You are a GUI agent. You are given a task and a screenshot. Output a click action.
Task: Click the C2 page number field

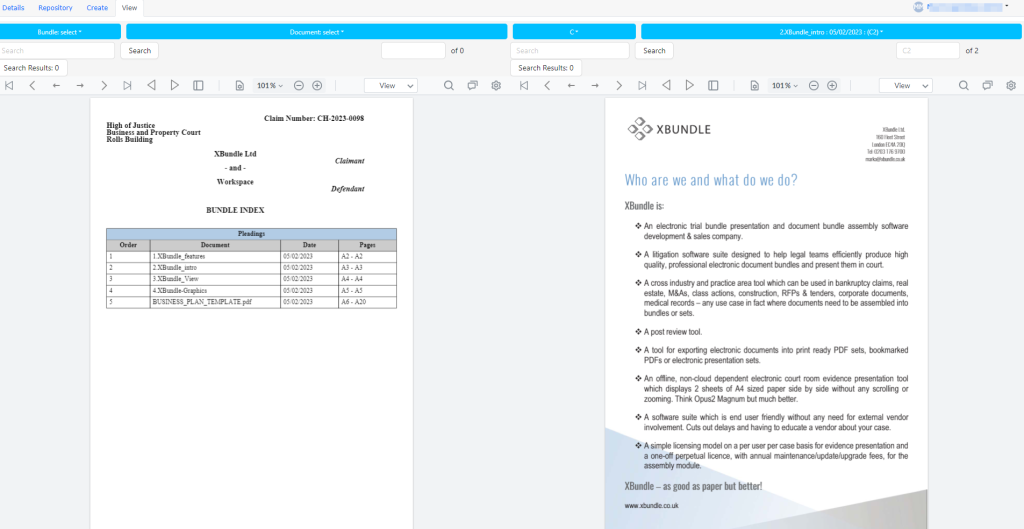tap(928, 50)
